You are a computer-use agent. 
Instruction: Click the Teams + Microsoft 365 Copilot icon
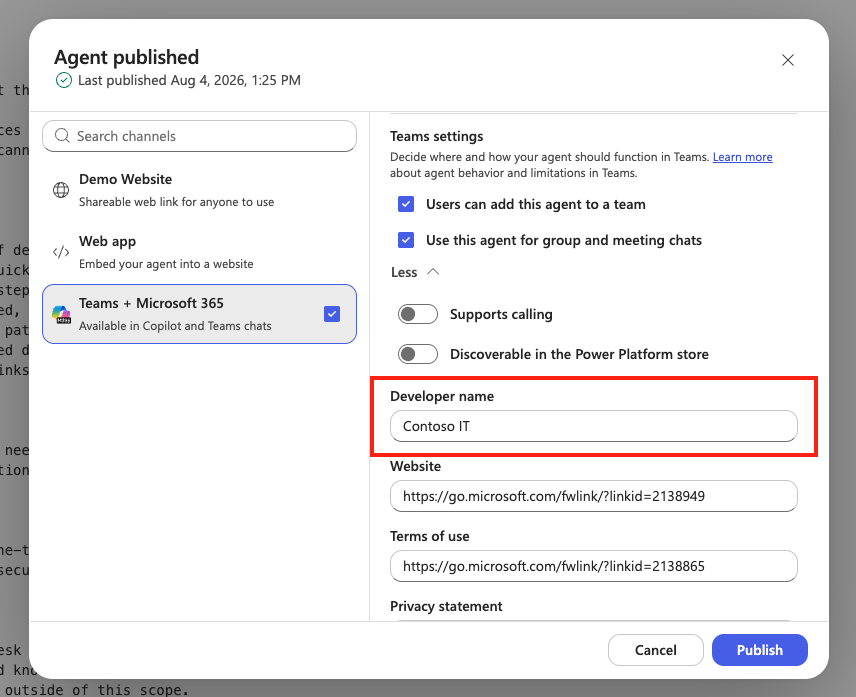click(x=61, y=314)
